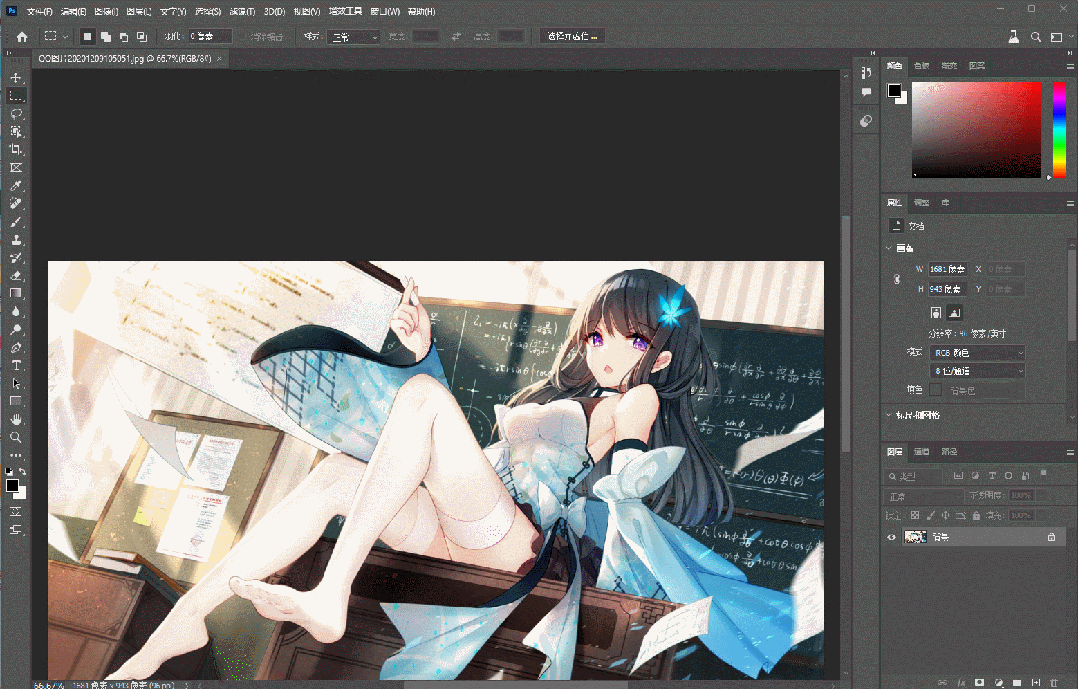The height and width of the screenshot is (689, 1078).
Task: Select the Pen tool
Action: (x=16, y=347)
